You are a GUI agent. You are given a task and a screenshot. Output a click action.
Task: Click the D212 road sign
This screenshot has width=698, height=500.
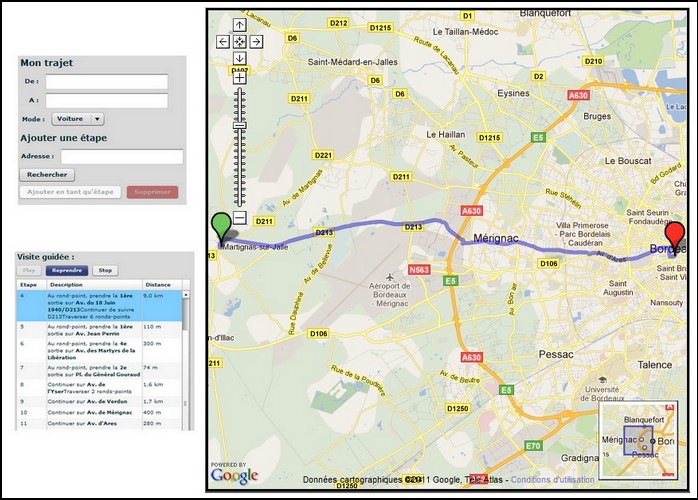339,23
